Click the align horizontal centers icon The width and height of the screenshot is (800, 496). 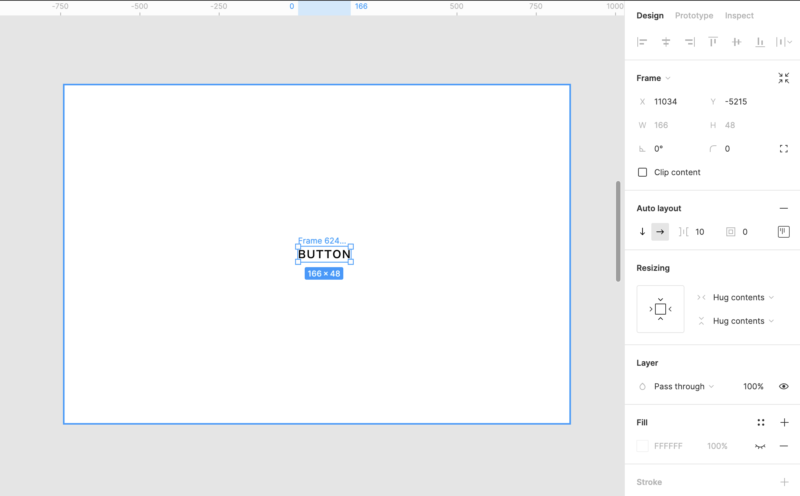(666, 42)
